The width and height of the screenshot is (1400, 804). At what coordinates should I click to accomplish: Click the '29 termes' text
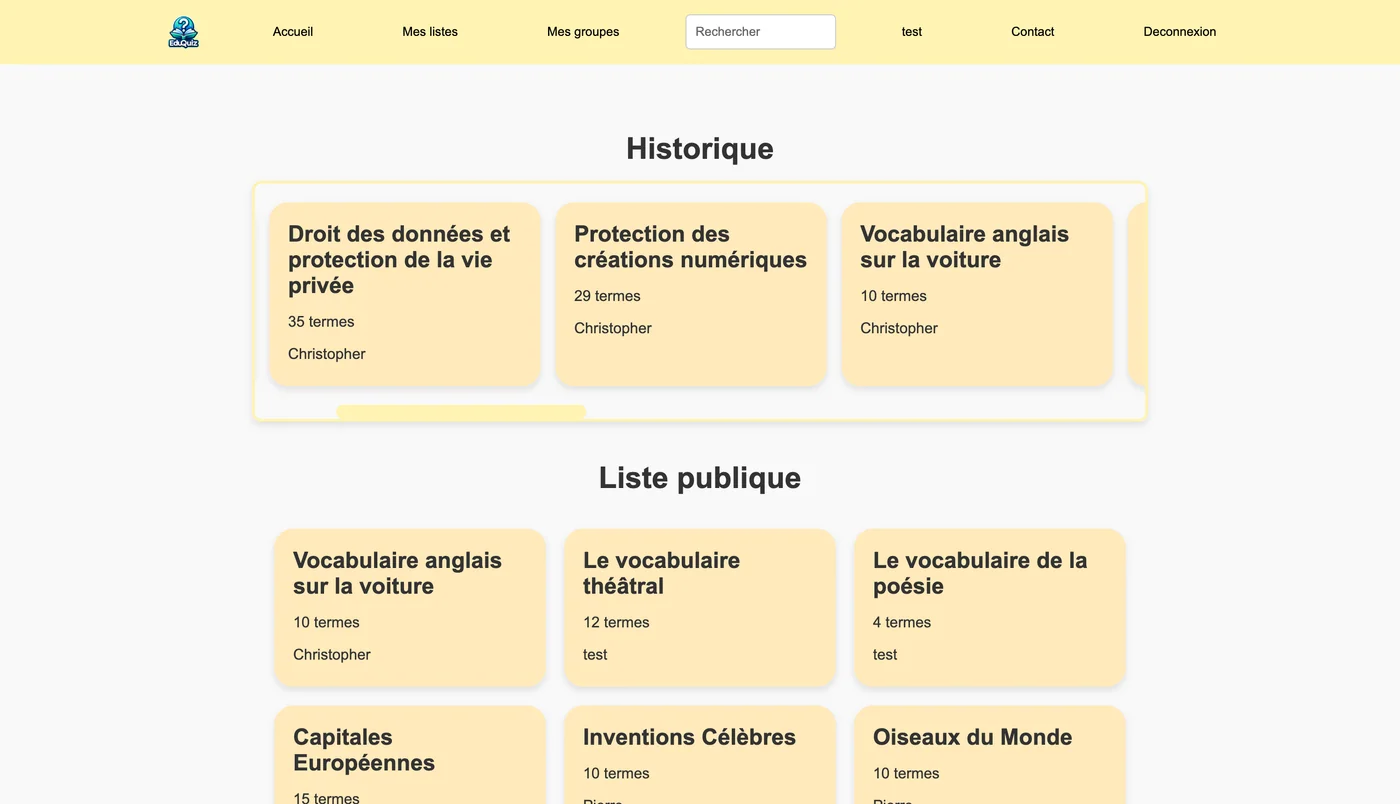[607, 296]
